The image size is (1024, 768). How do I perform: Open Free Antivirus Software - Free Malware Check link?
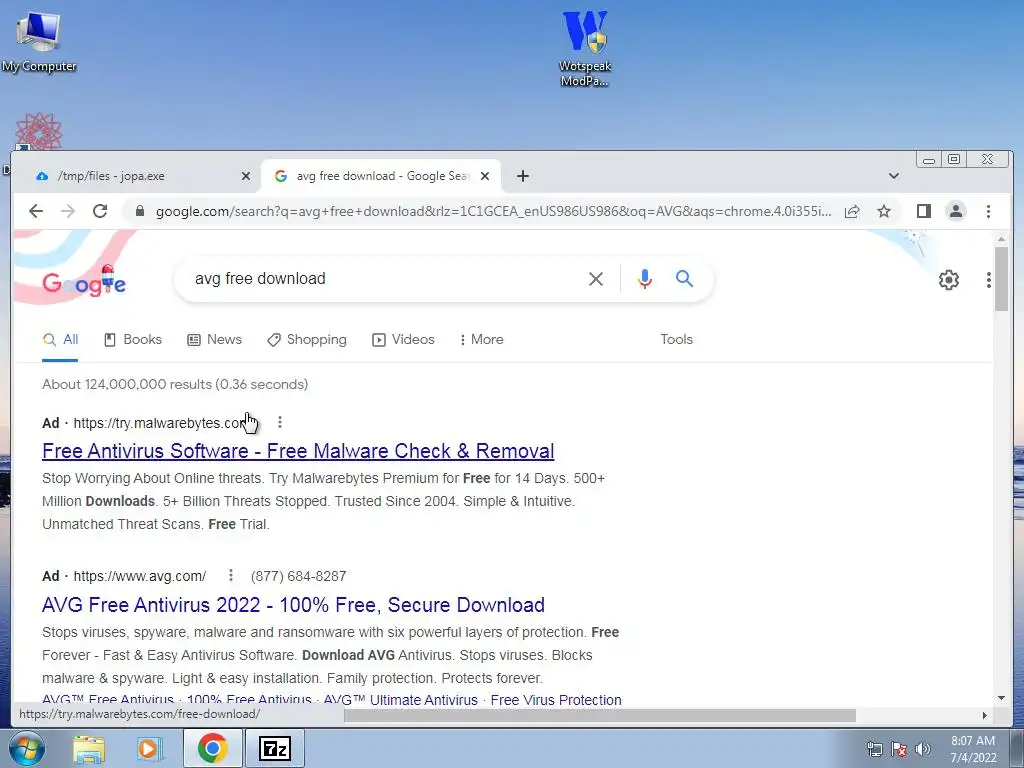298,451
